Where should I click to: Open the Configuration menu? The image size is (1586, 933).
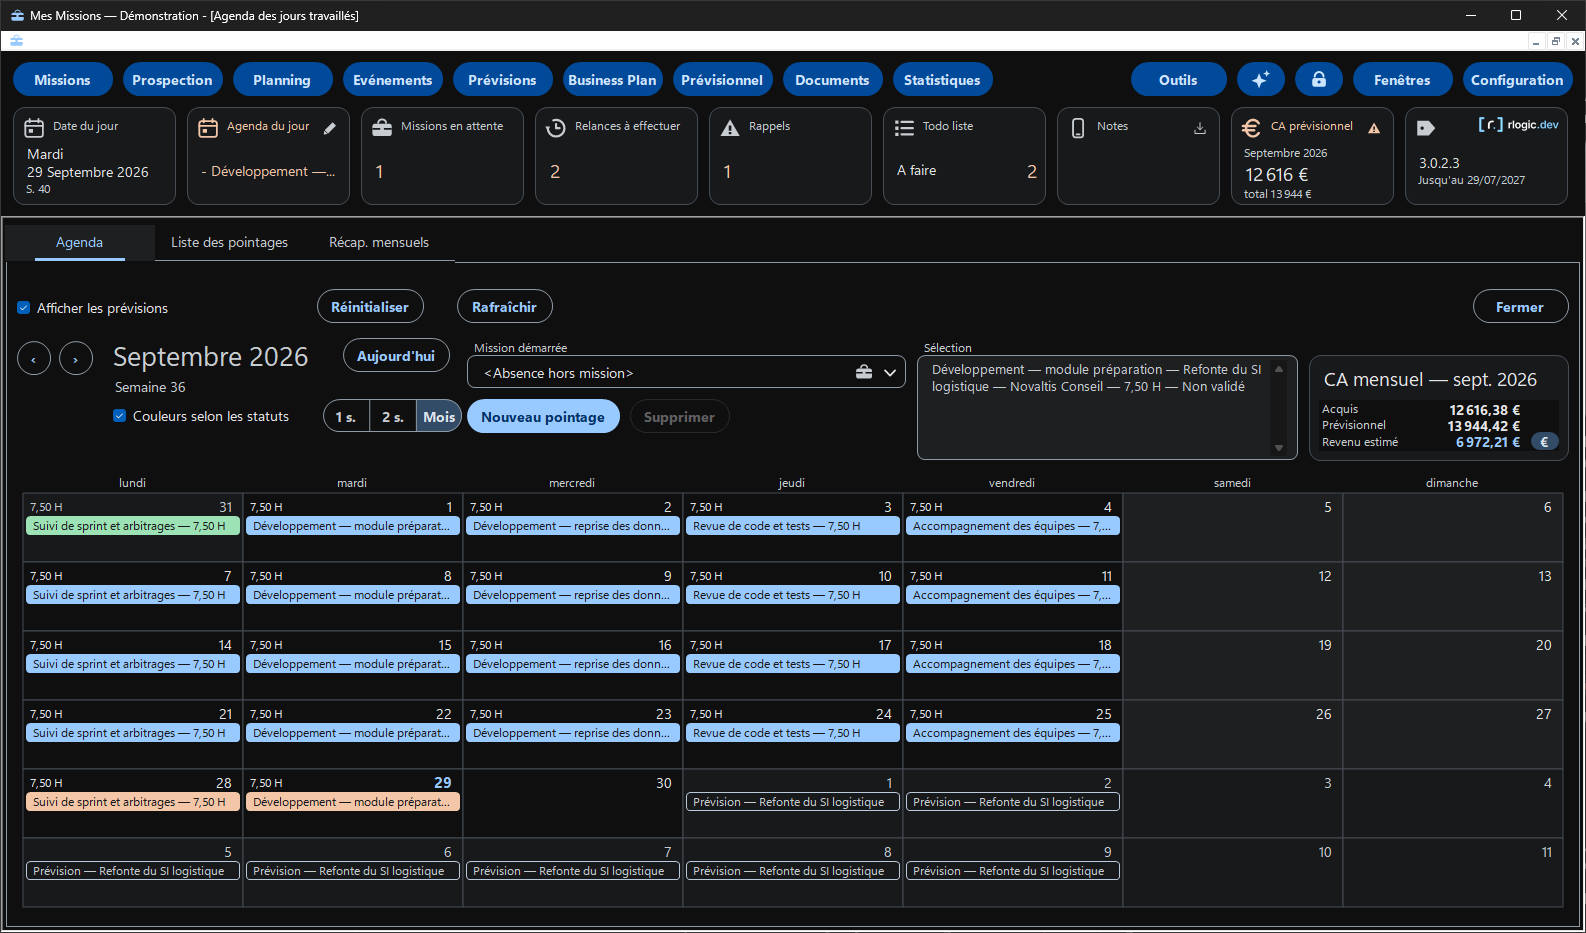click(1517, 80)
